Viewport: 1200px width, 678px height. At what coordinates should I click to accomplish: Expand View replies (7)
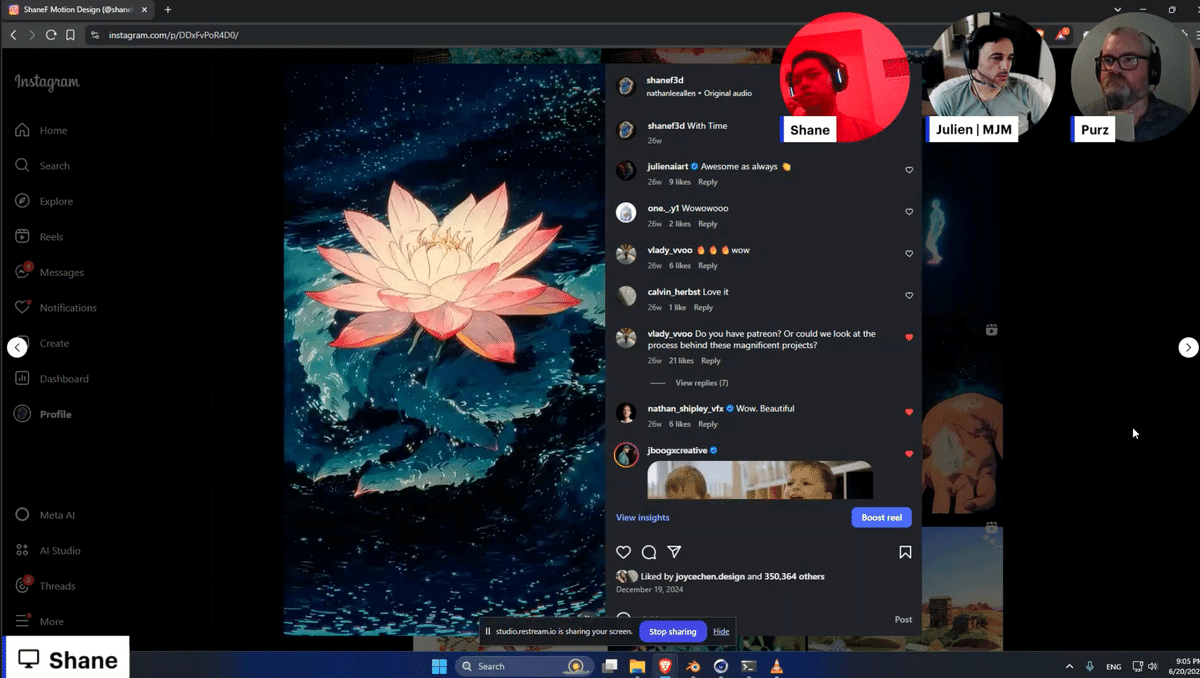[x=701, y=383]
